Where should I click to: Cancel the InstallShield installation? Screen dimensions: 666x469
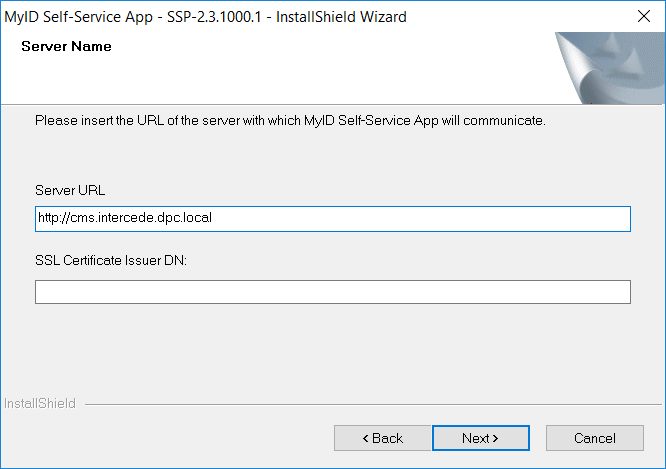[x=595, y=438]
